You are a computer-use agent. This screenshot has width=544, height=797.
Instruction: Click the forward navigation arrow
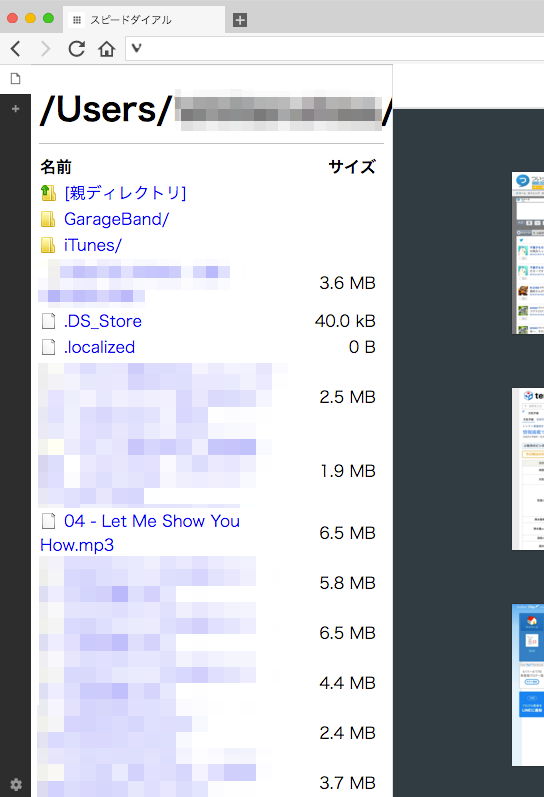point(45,49)
